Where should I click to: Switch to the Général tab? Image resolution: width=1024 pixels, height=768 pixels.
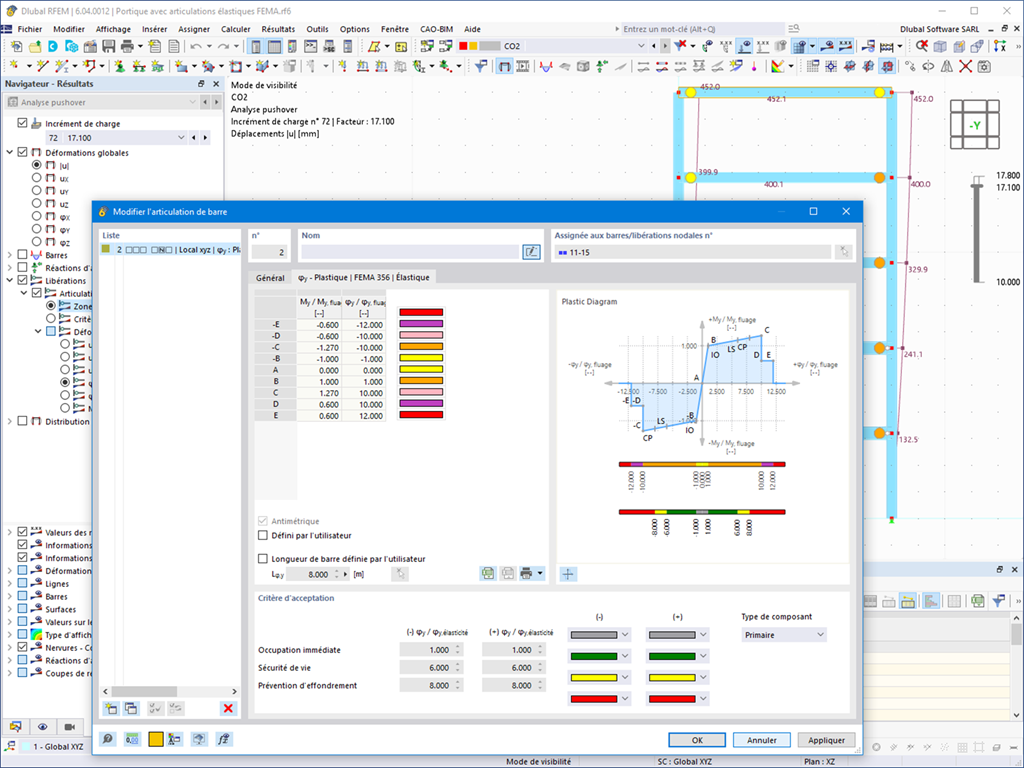(x=270, y=278)
